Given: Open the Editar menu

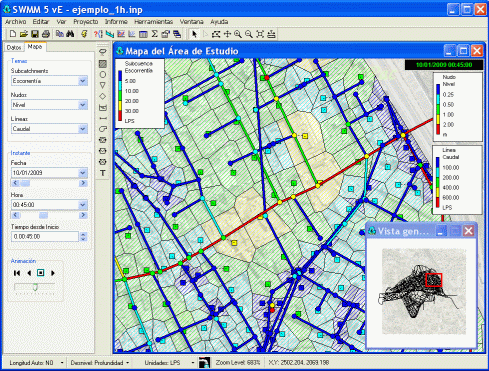Looking at the screenshot, I should click(41, 22).
